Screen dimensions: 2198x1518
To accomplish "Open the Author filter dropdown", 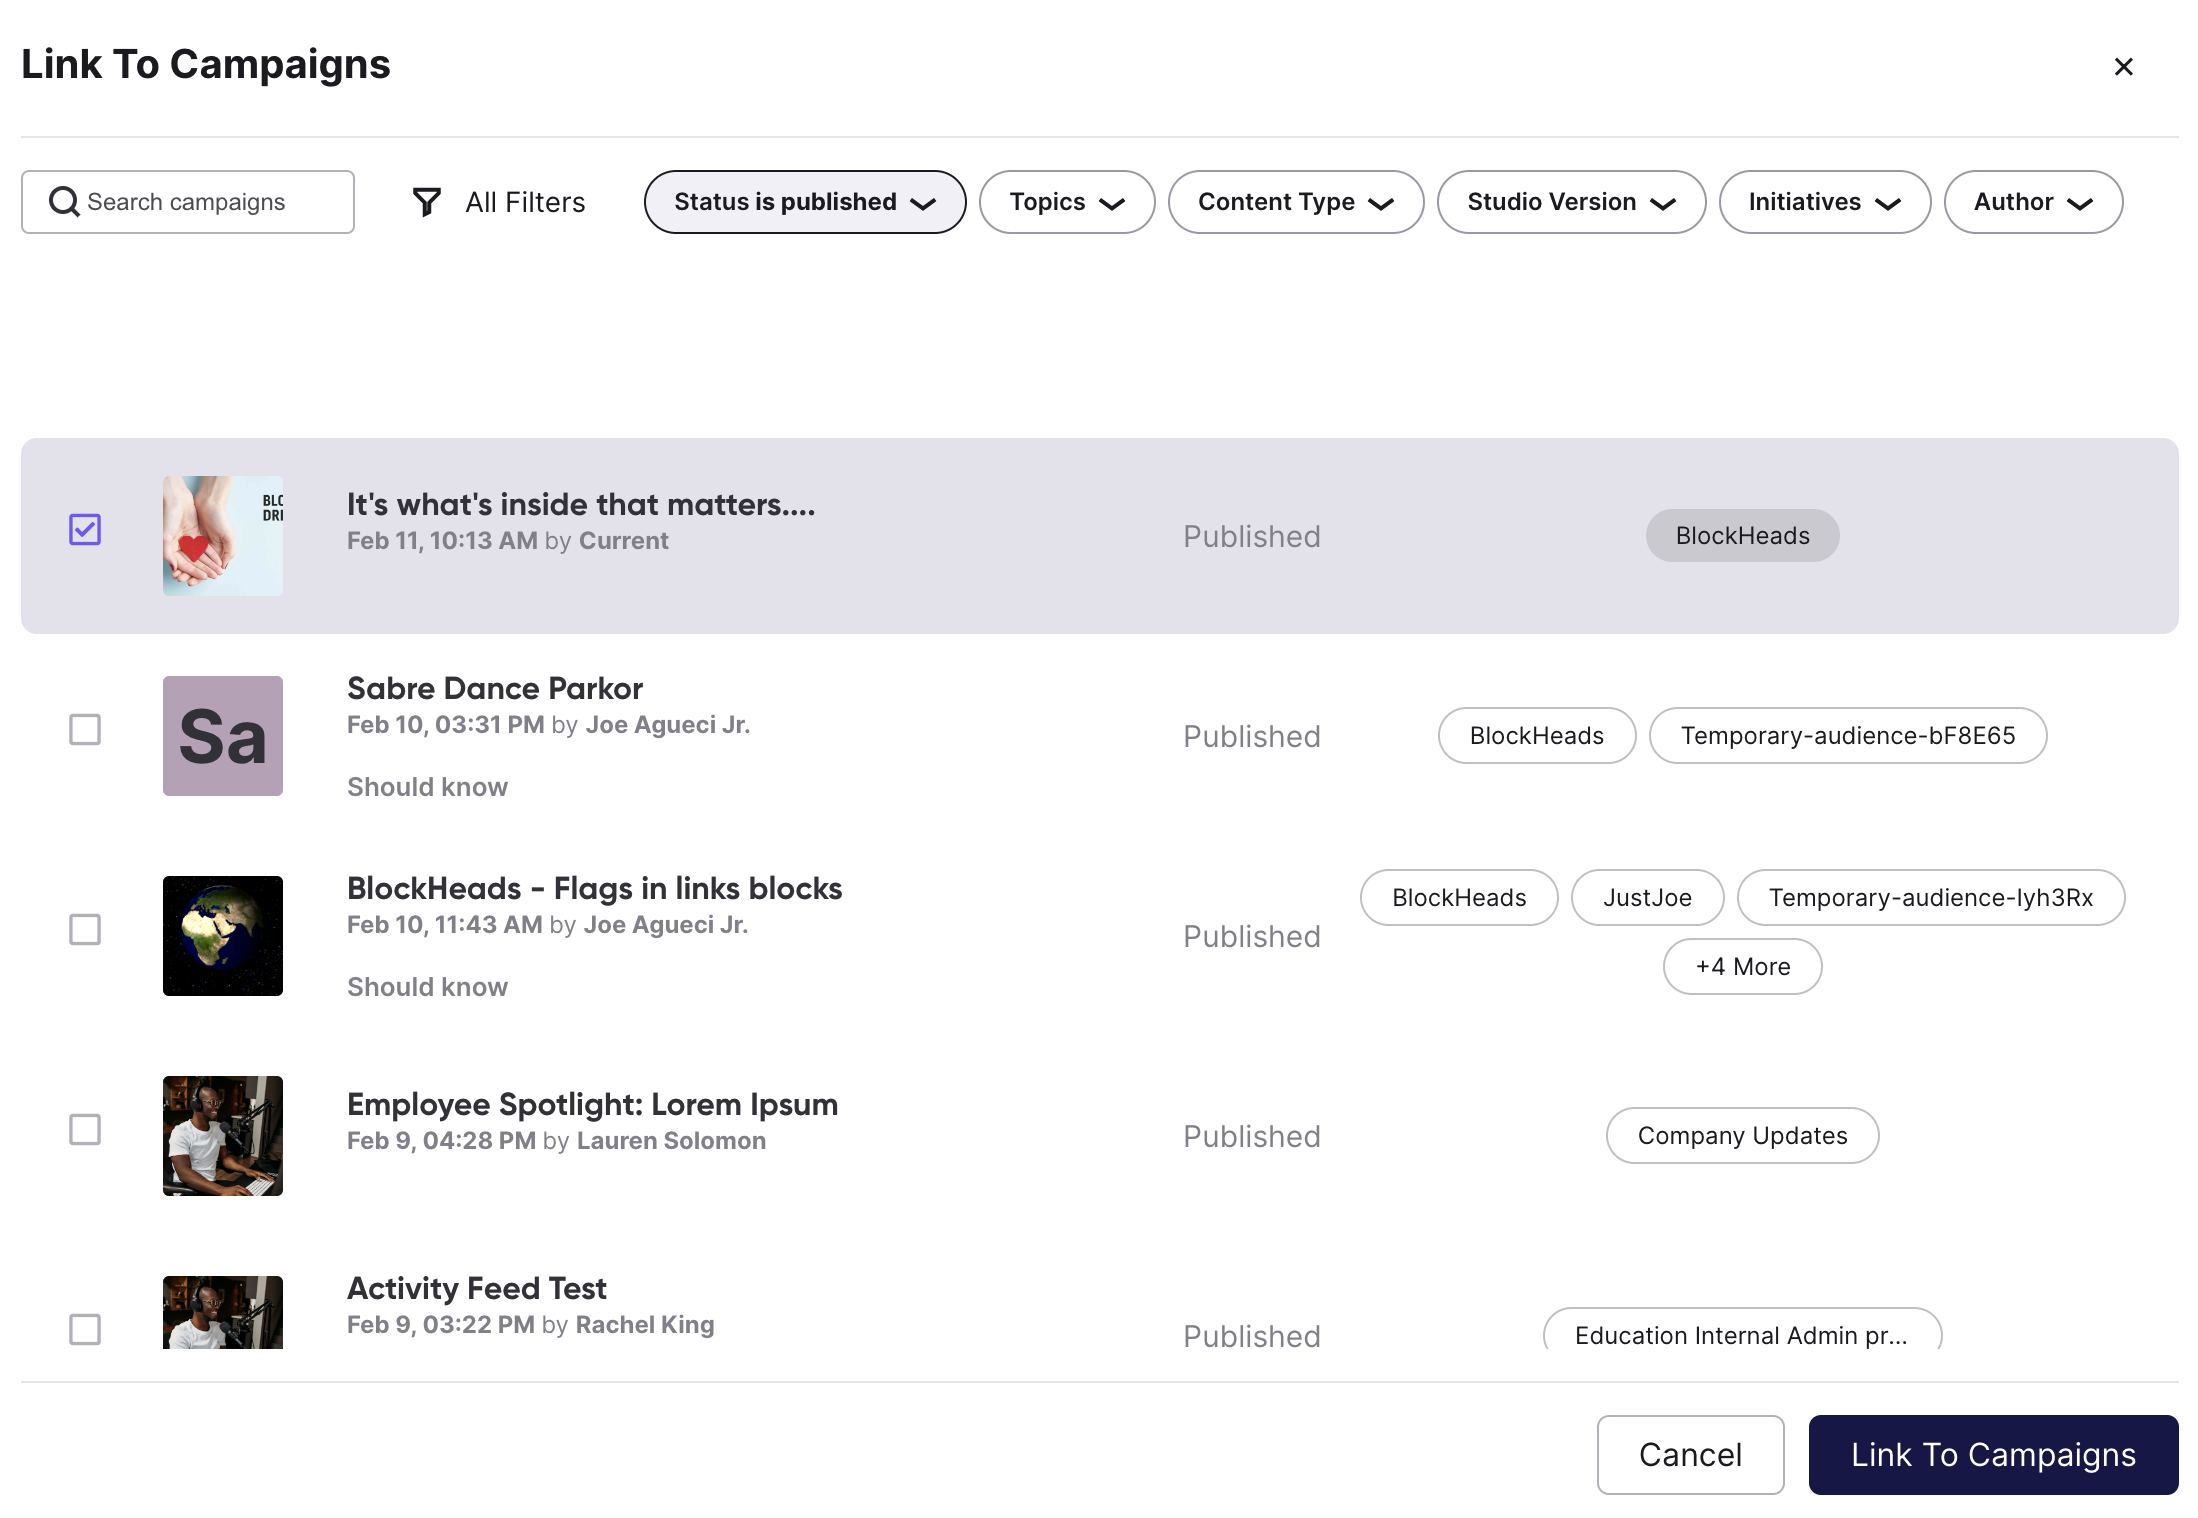I will (x=2032, y=201).
